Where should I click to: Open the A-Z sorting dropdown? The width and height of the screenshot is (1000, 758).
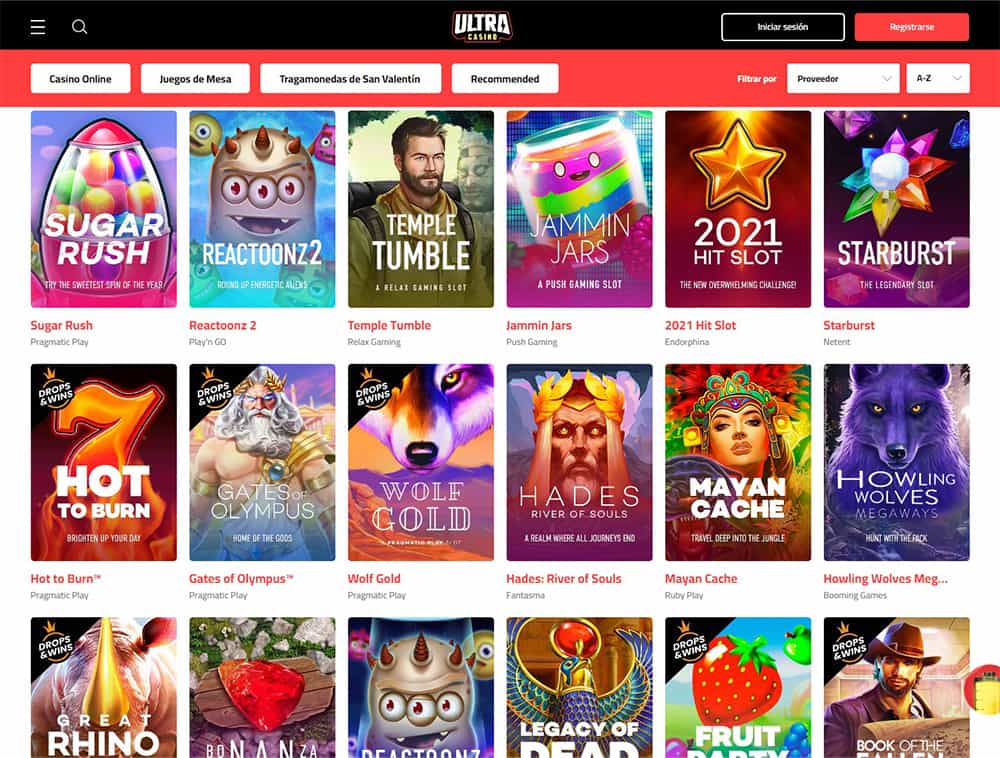pyautogui.click(x=938, y=78)
